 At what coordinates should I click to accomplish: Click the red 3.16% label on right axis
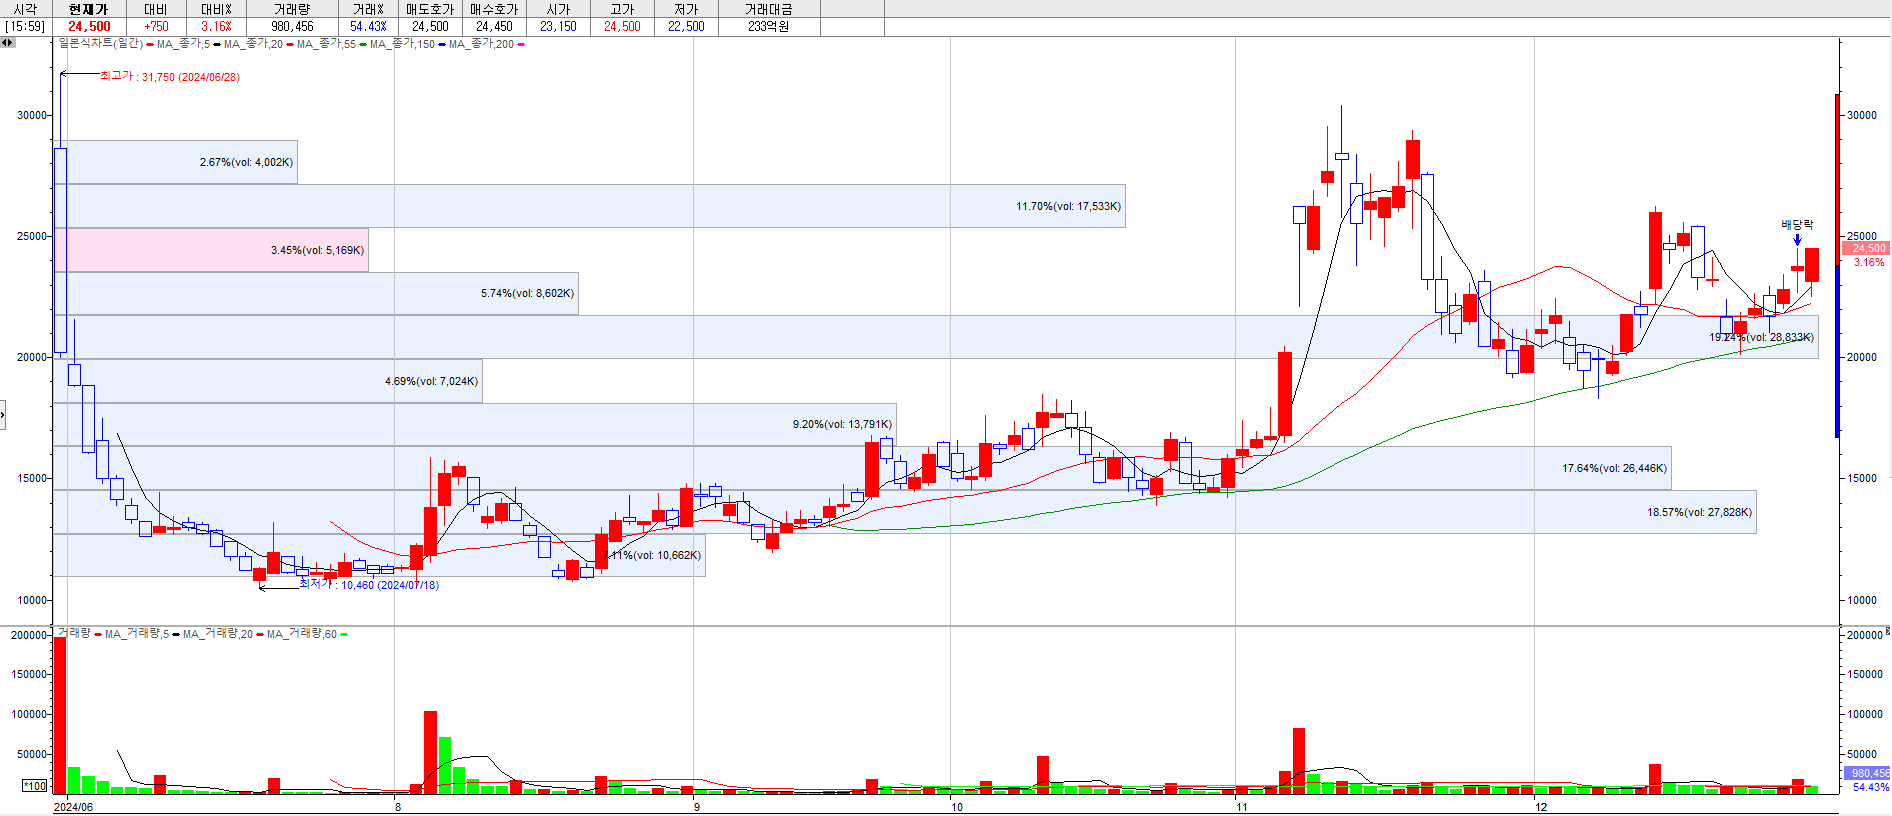1868,262
